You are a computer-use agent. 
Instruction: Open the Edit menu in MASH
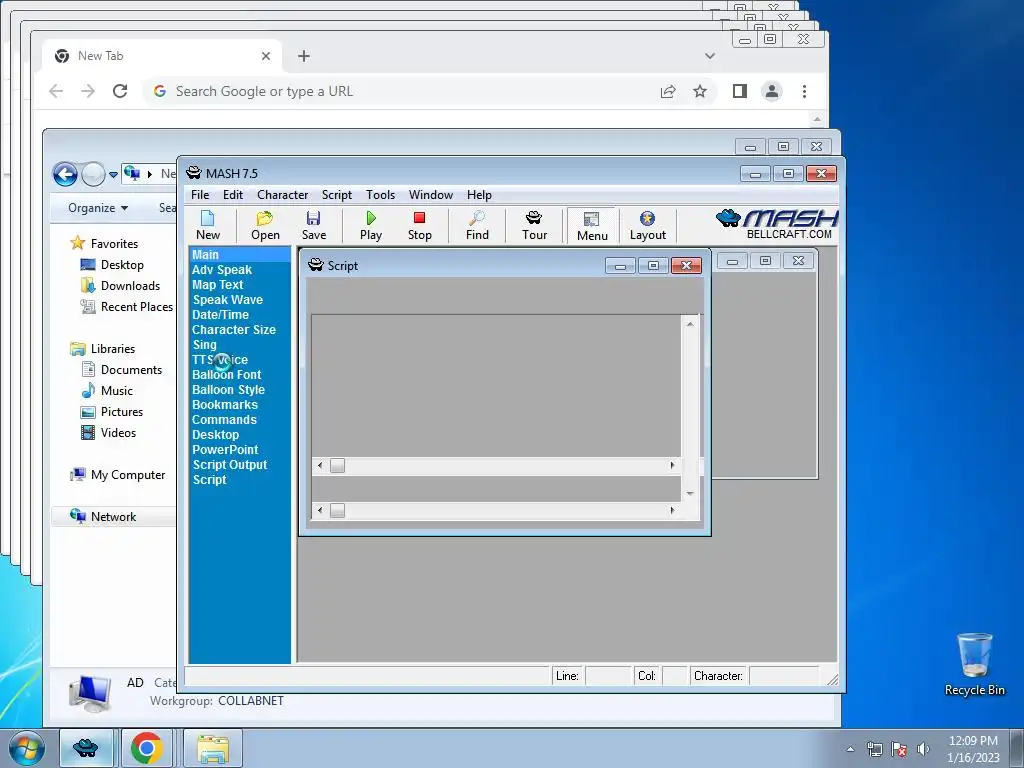[232, 195]
